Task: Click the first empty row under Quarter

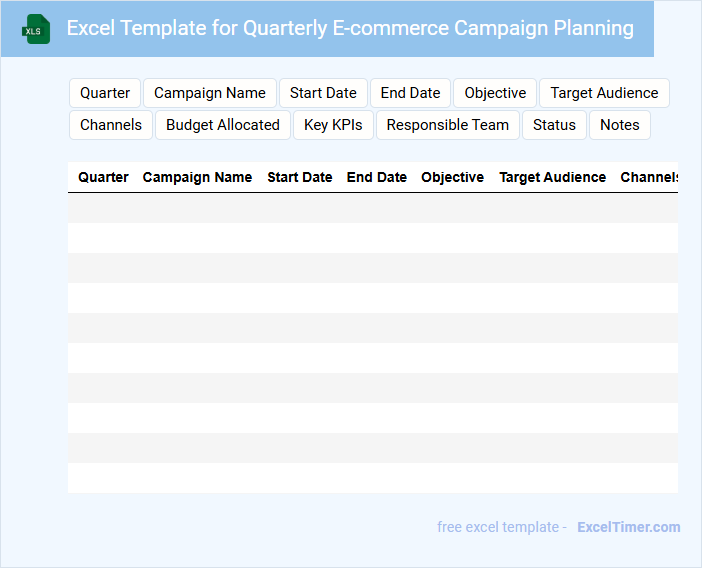Action: [103, 208]
